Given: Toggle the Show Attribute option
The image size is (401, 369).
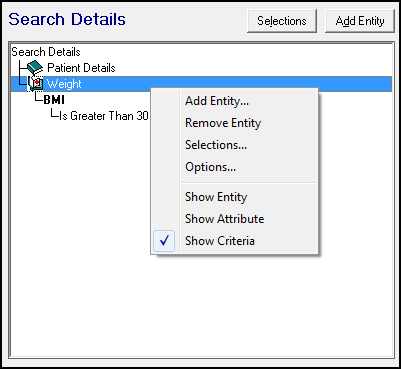Looking at the screenshot, I should point(225,219).
